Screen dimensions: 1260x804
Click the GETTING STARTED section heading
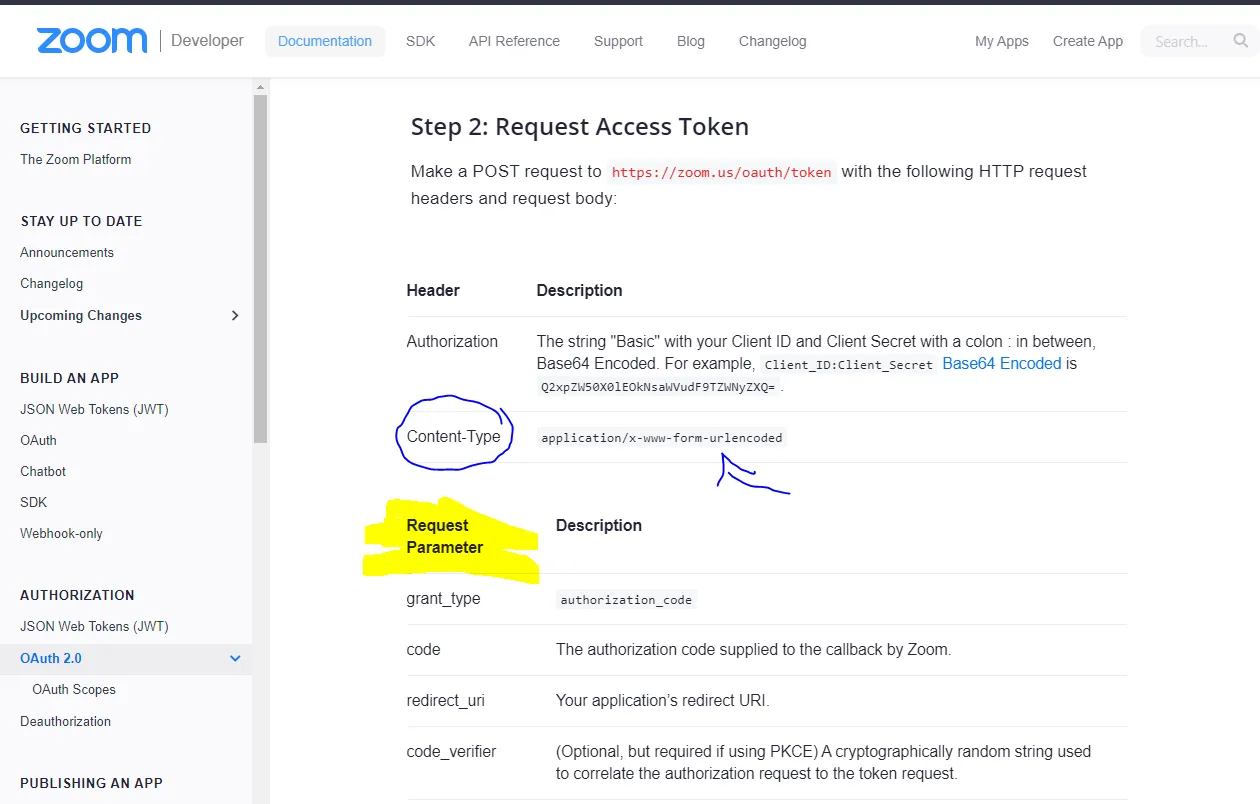coord(86,128)
